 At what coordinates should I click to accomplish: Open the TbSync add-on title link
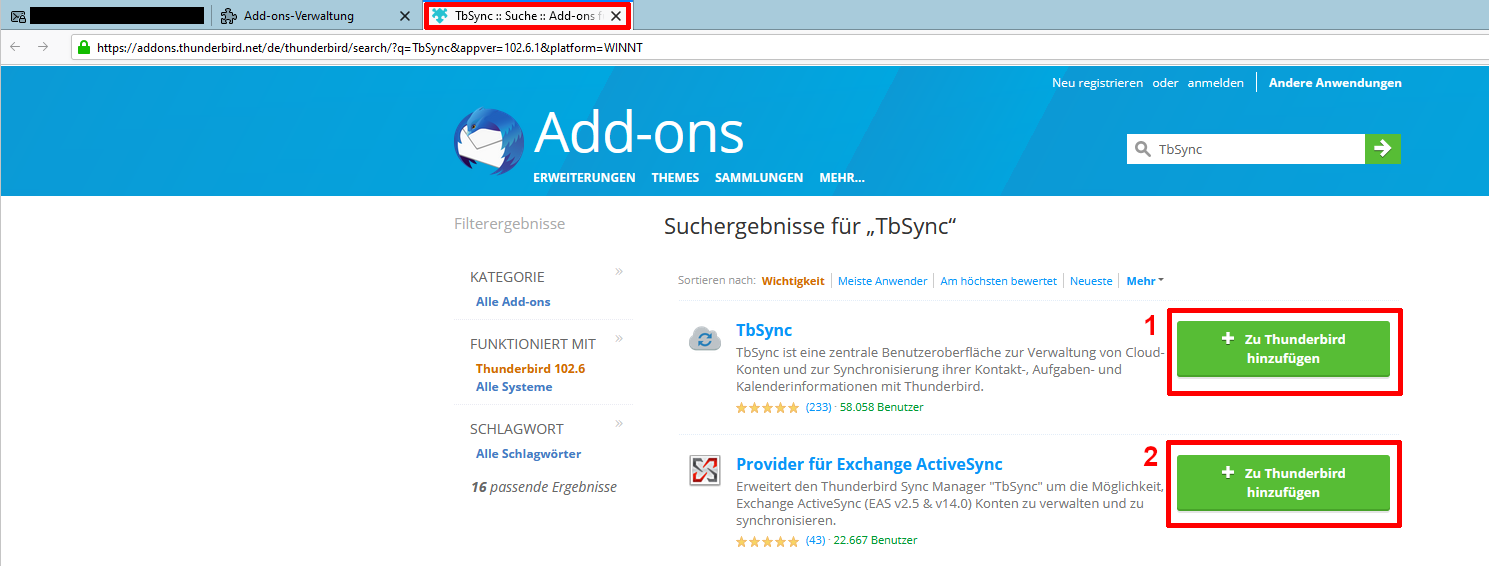coord(764,330)
